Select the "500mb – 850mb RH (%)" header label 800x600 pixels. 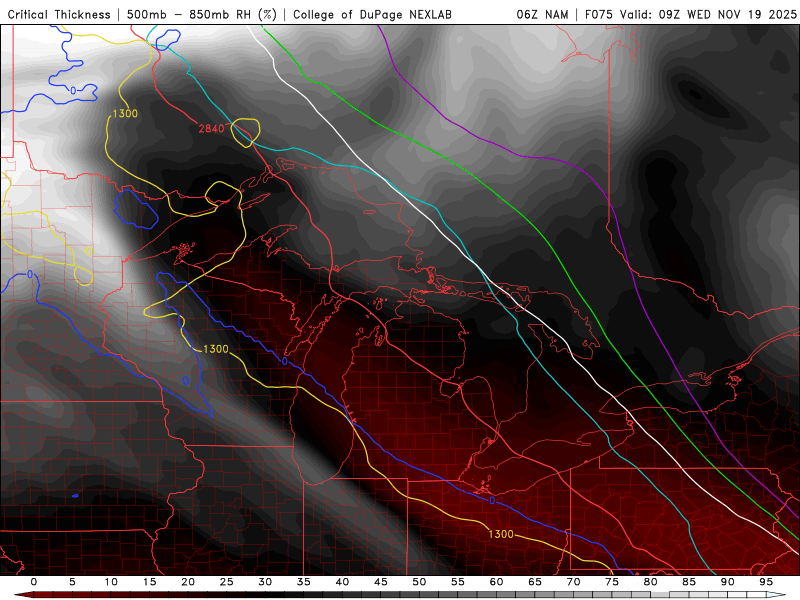[x=202, y=14]
